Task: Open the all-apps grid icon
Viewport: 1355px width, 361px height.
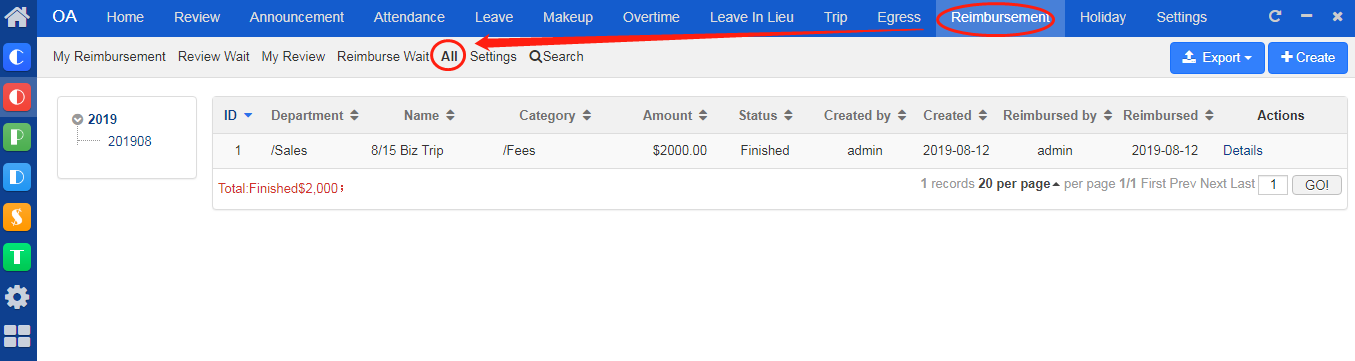Action: (x=18, y=337)
